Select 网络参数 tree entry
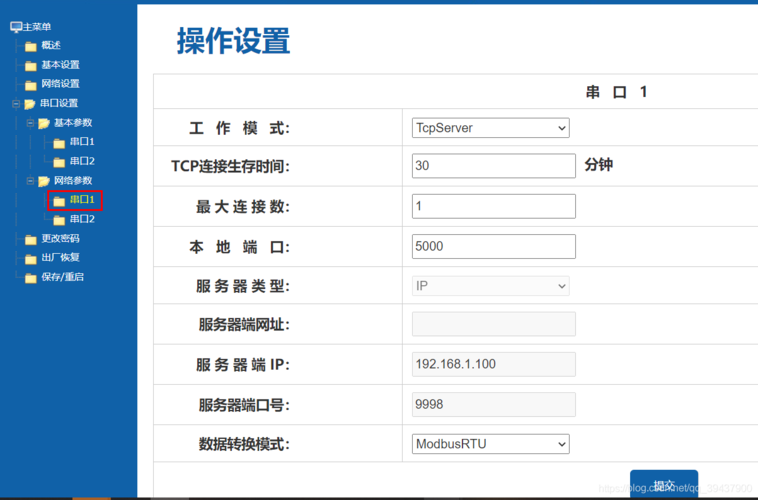The height and width of the screenshot is (500, 758). pos(73,180)
